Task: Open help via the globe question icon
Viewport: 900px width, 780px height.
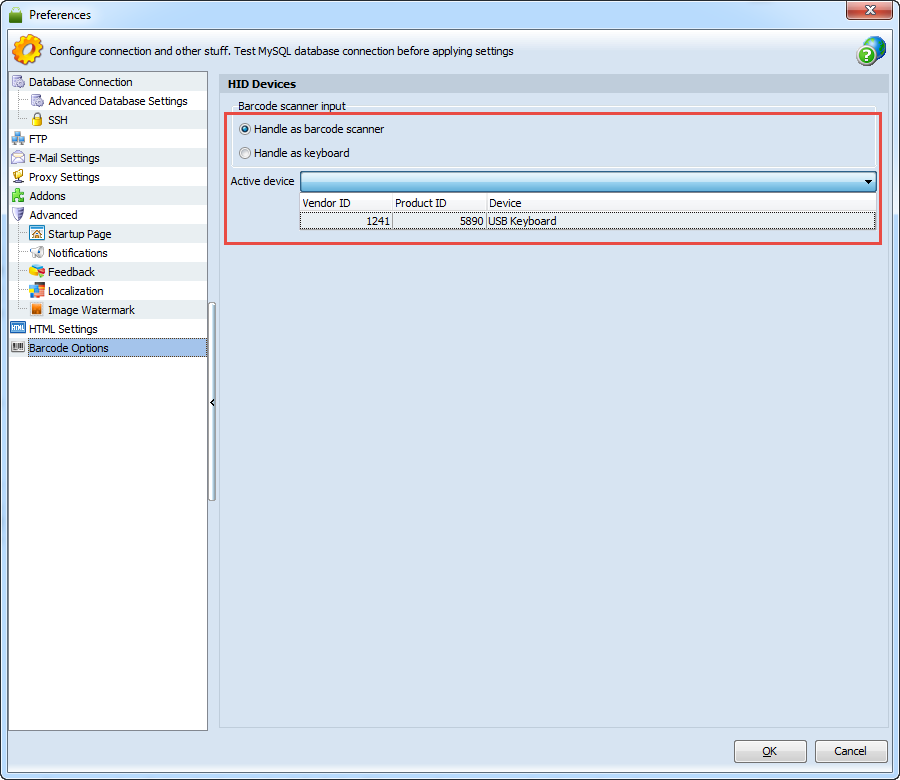Action: 870,51
